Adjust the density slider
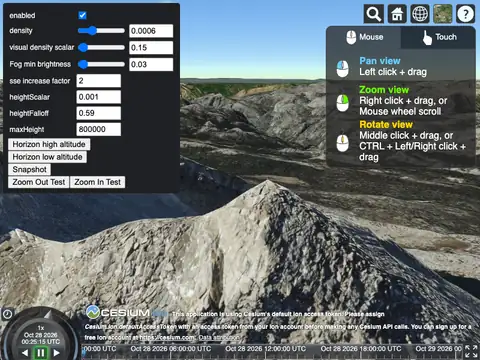The image size is (480, 360). (x=101, y=31)
